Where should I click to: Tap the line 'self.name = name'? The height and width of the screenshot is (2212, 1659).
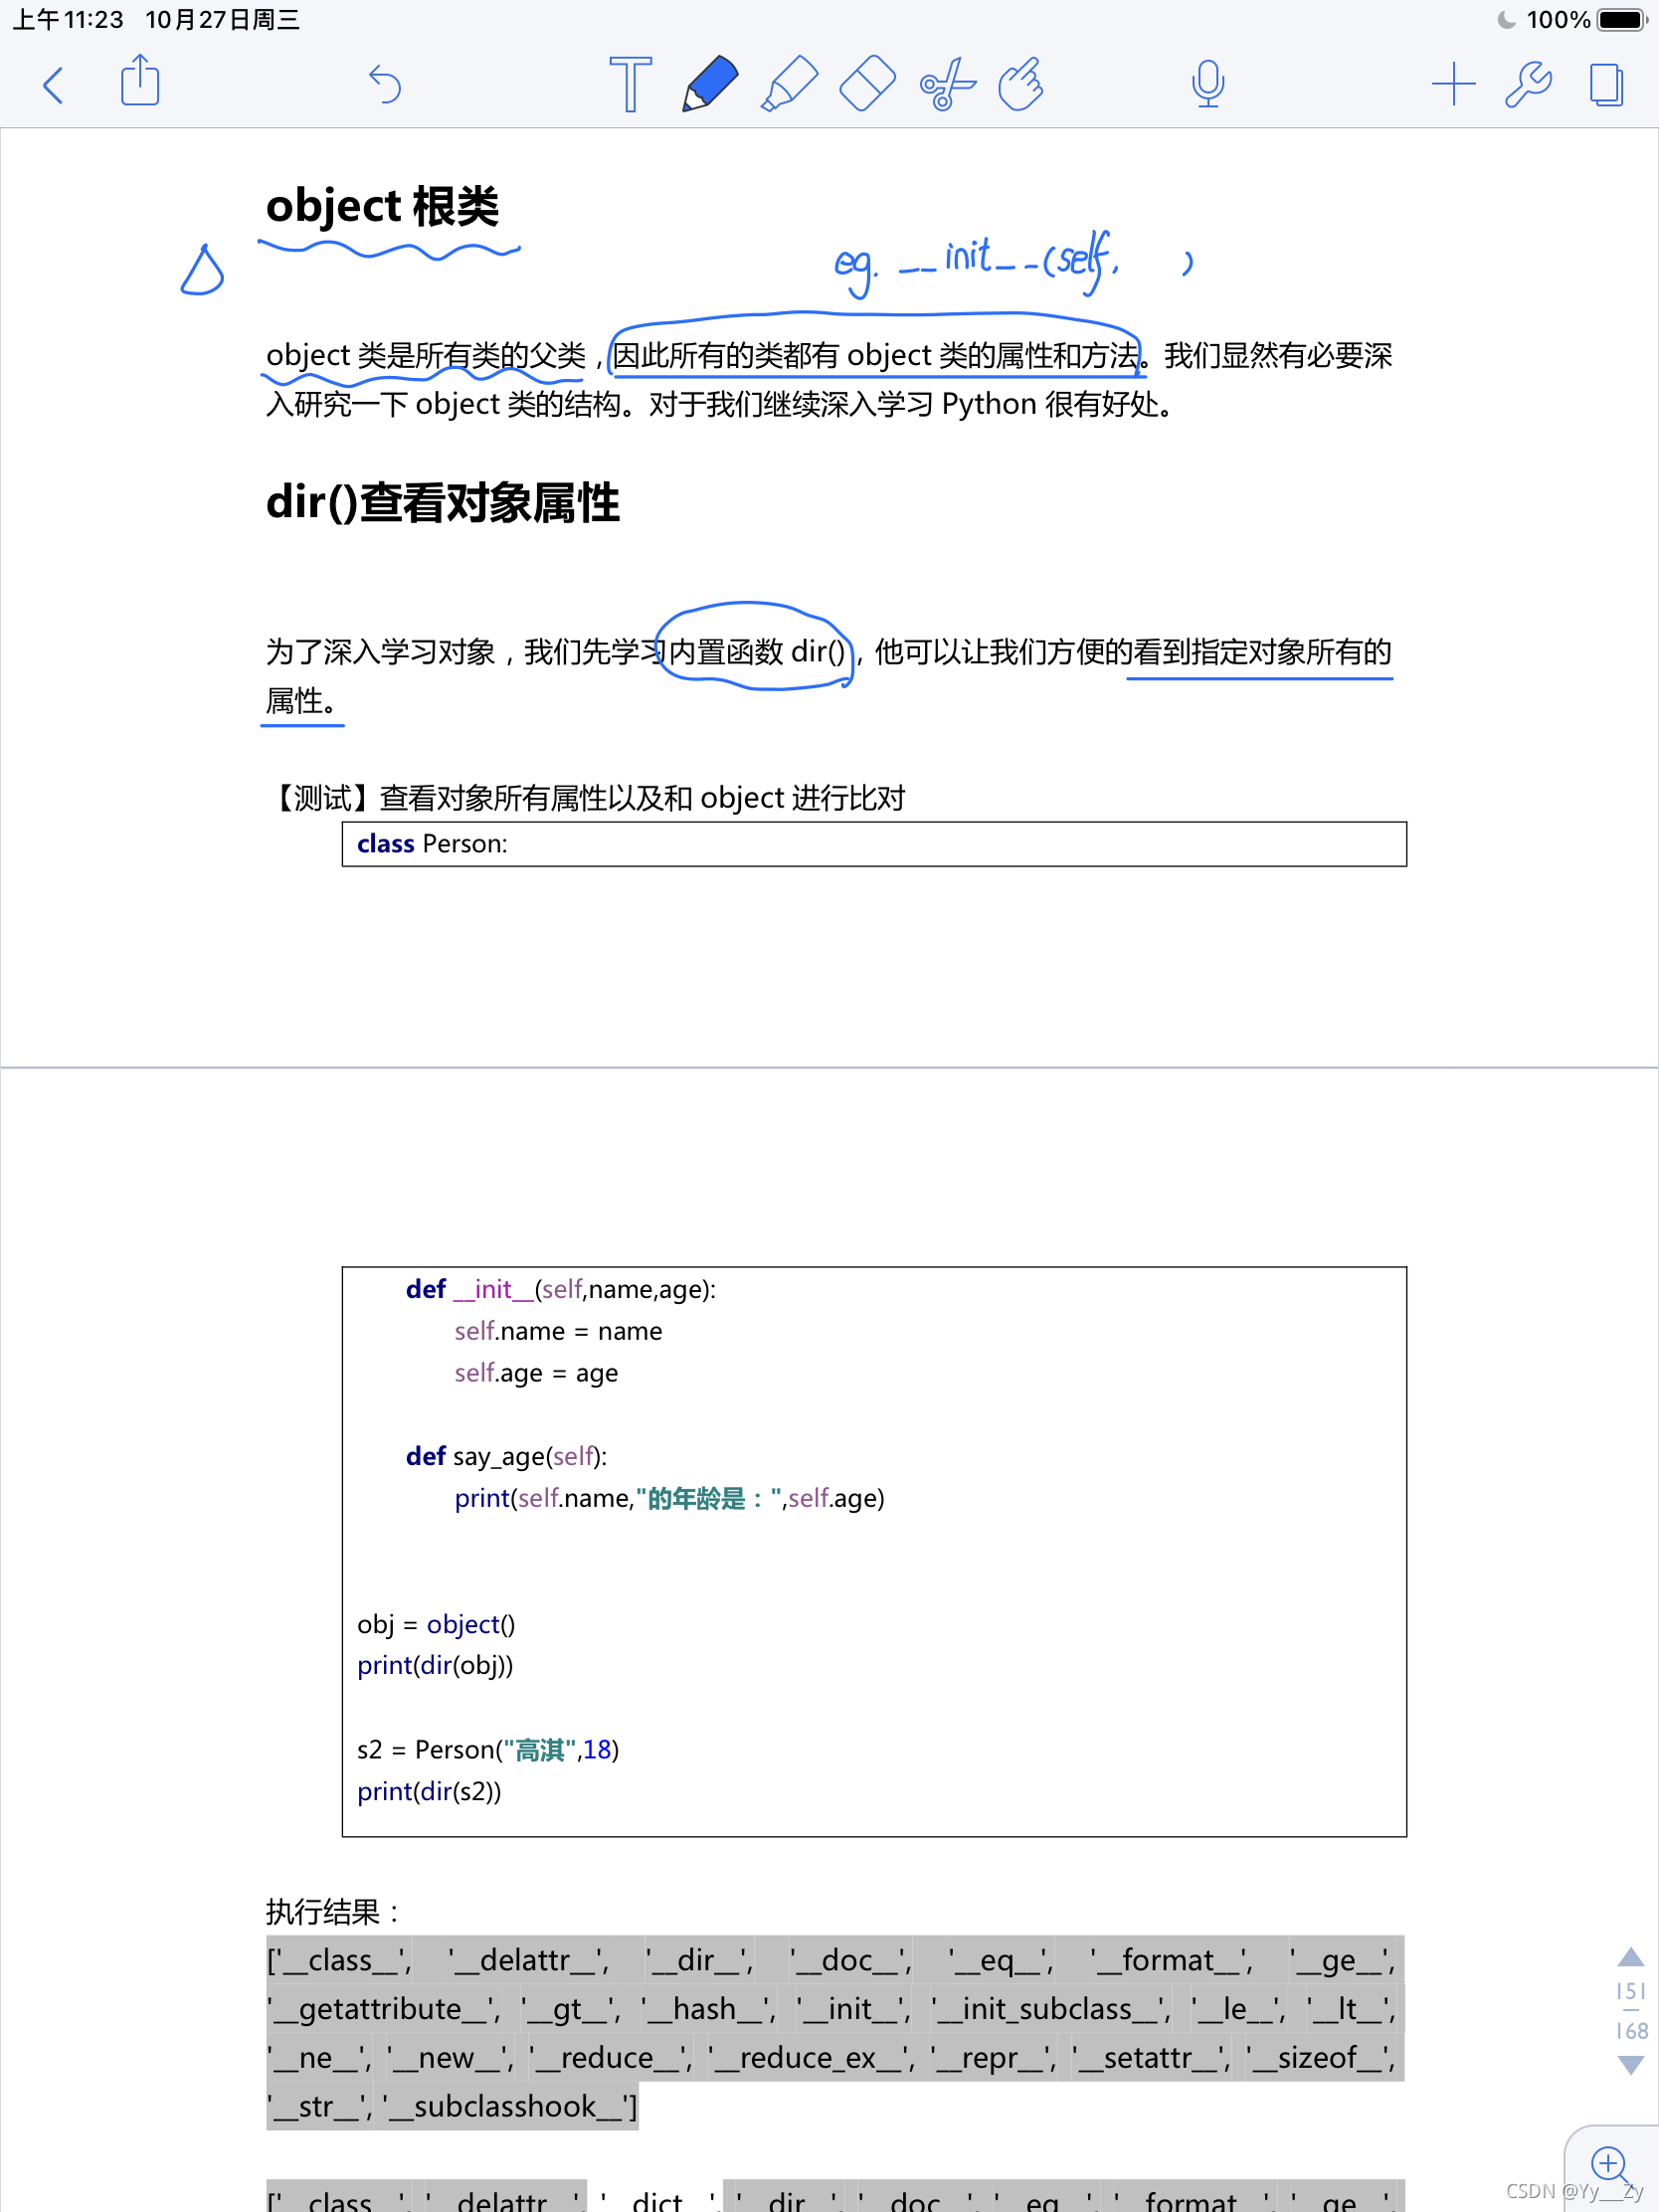coord(558,1331)
